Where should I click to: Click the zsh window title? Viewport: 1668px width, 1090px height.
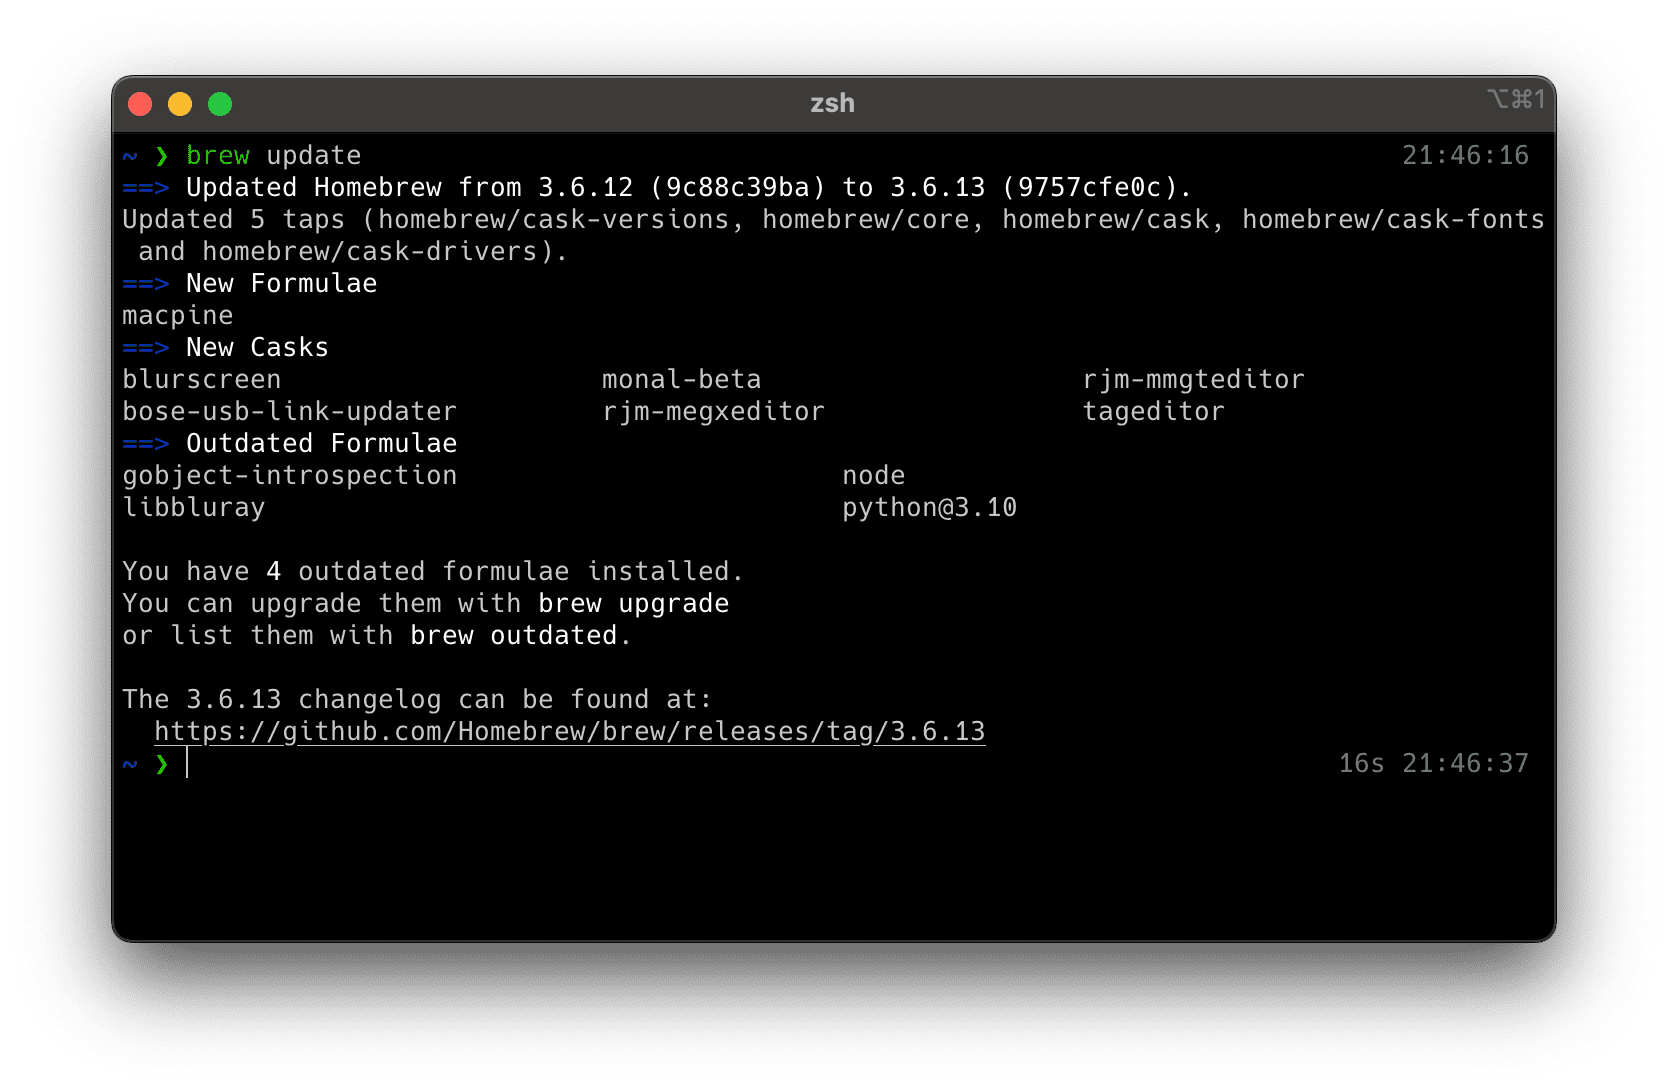(x=832, y=103)
